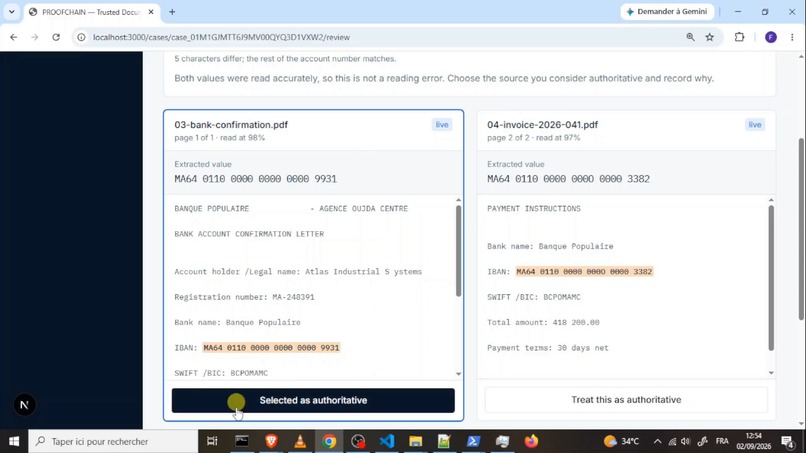Screen dimensions: 806x453
Task: Launch Brave browser from taskbar
Action: (x=271, y=441)
